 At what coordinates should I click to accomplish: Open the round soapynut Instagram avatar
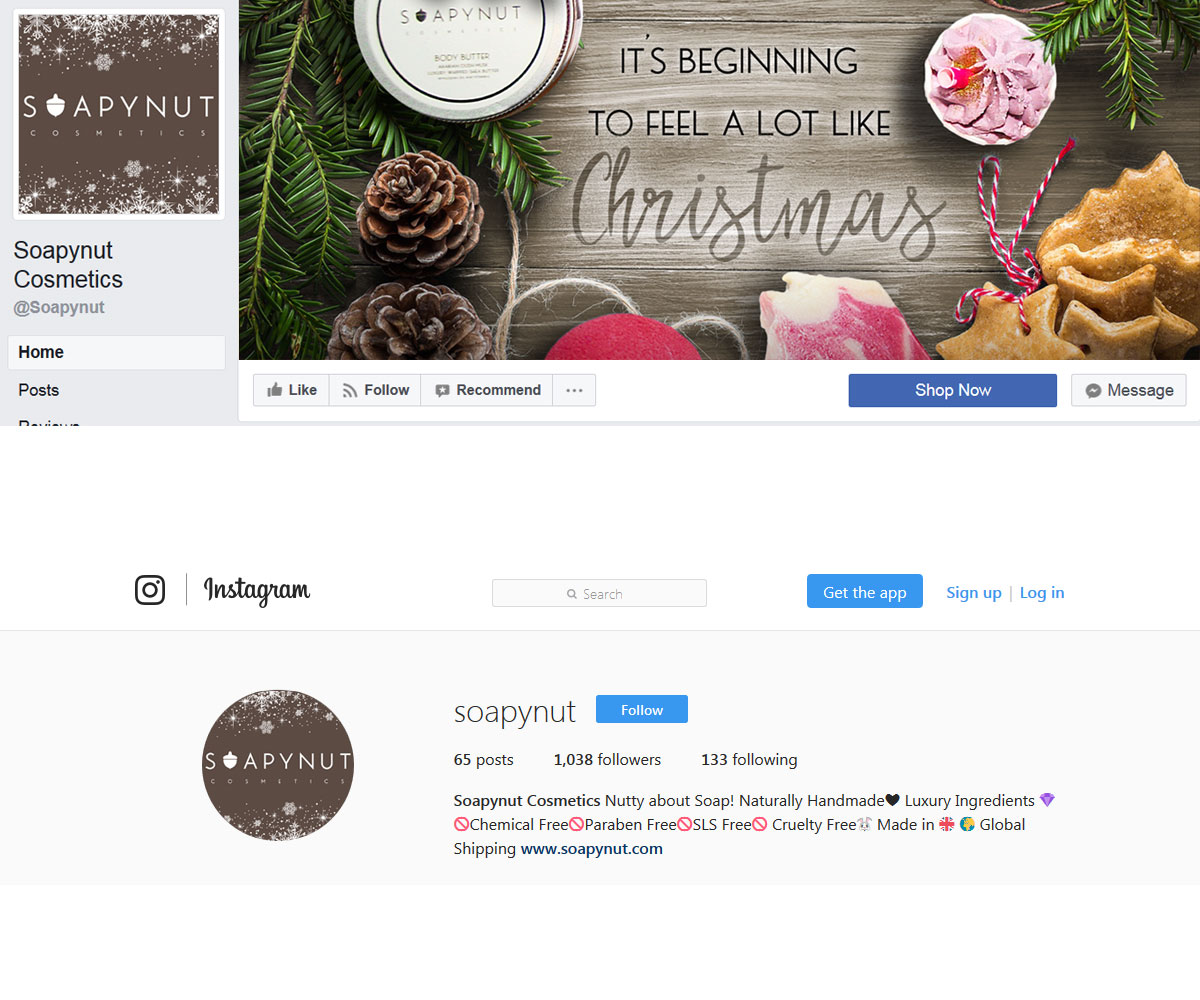(x=278, y=765)
